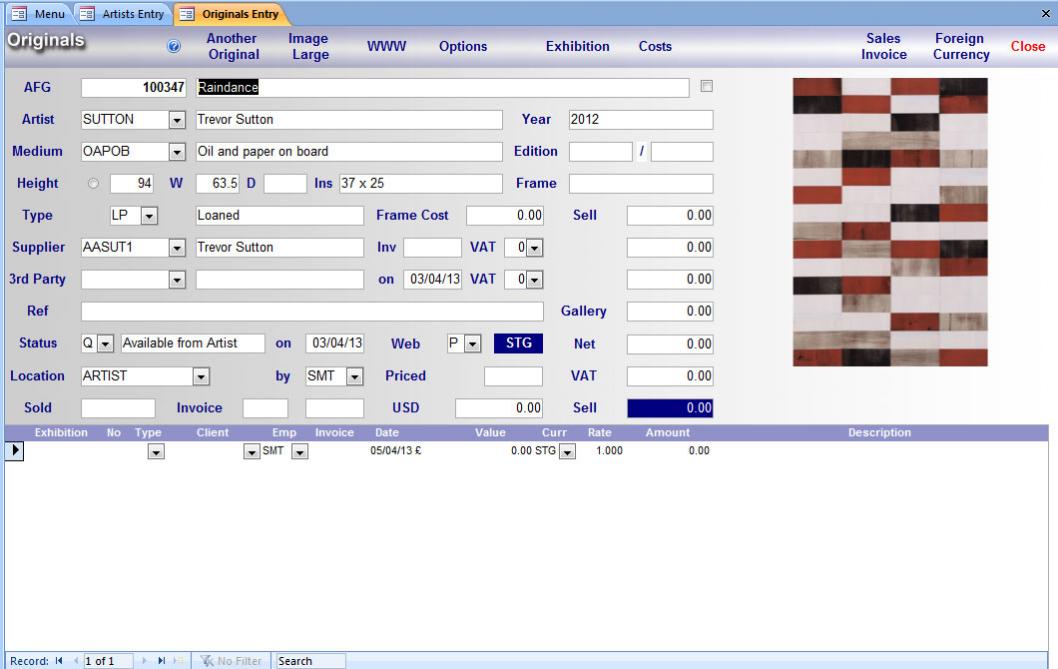Click the blue help question mark icon
1058x669 pixels.
click(171, 47)
